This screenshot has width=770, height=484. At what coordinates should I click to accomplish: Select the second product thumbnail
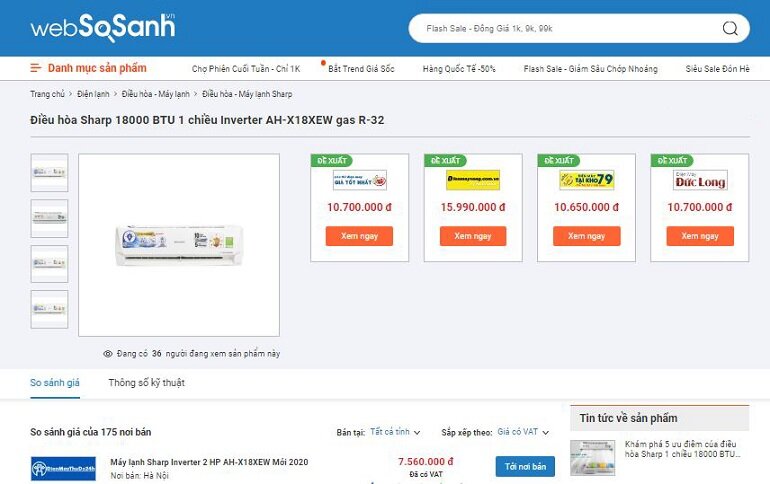pyautogui.click(x=49, y=218)
